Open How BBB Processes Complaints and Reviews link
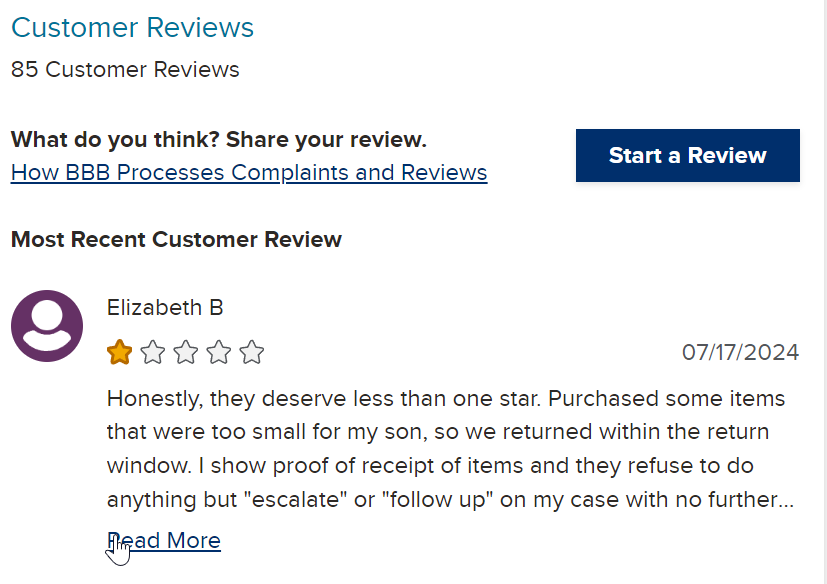Viewport: 827px width, 584px height. [x=249, y=173]
